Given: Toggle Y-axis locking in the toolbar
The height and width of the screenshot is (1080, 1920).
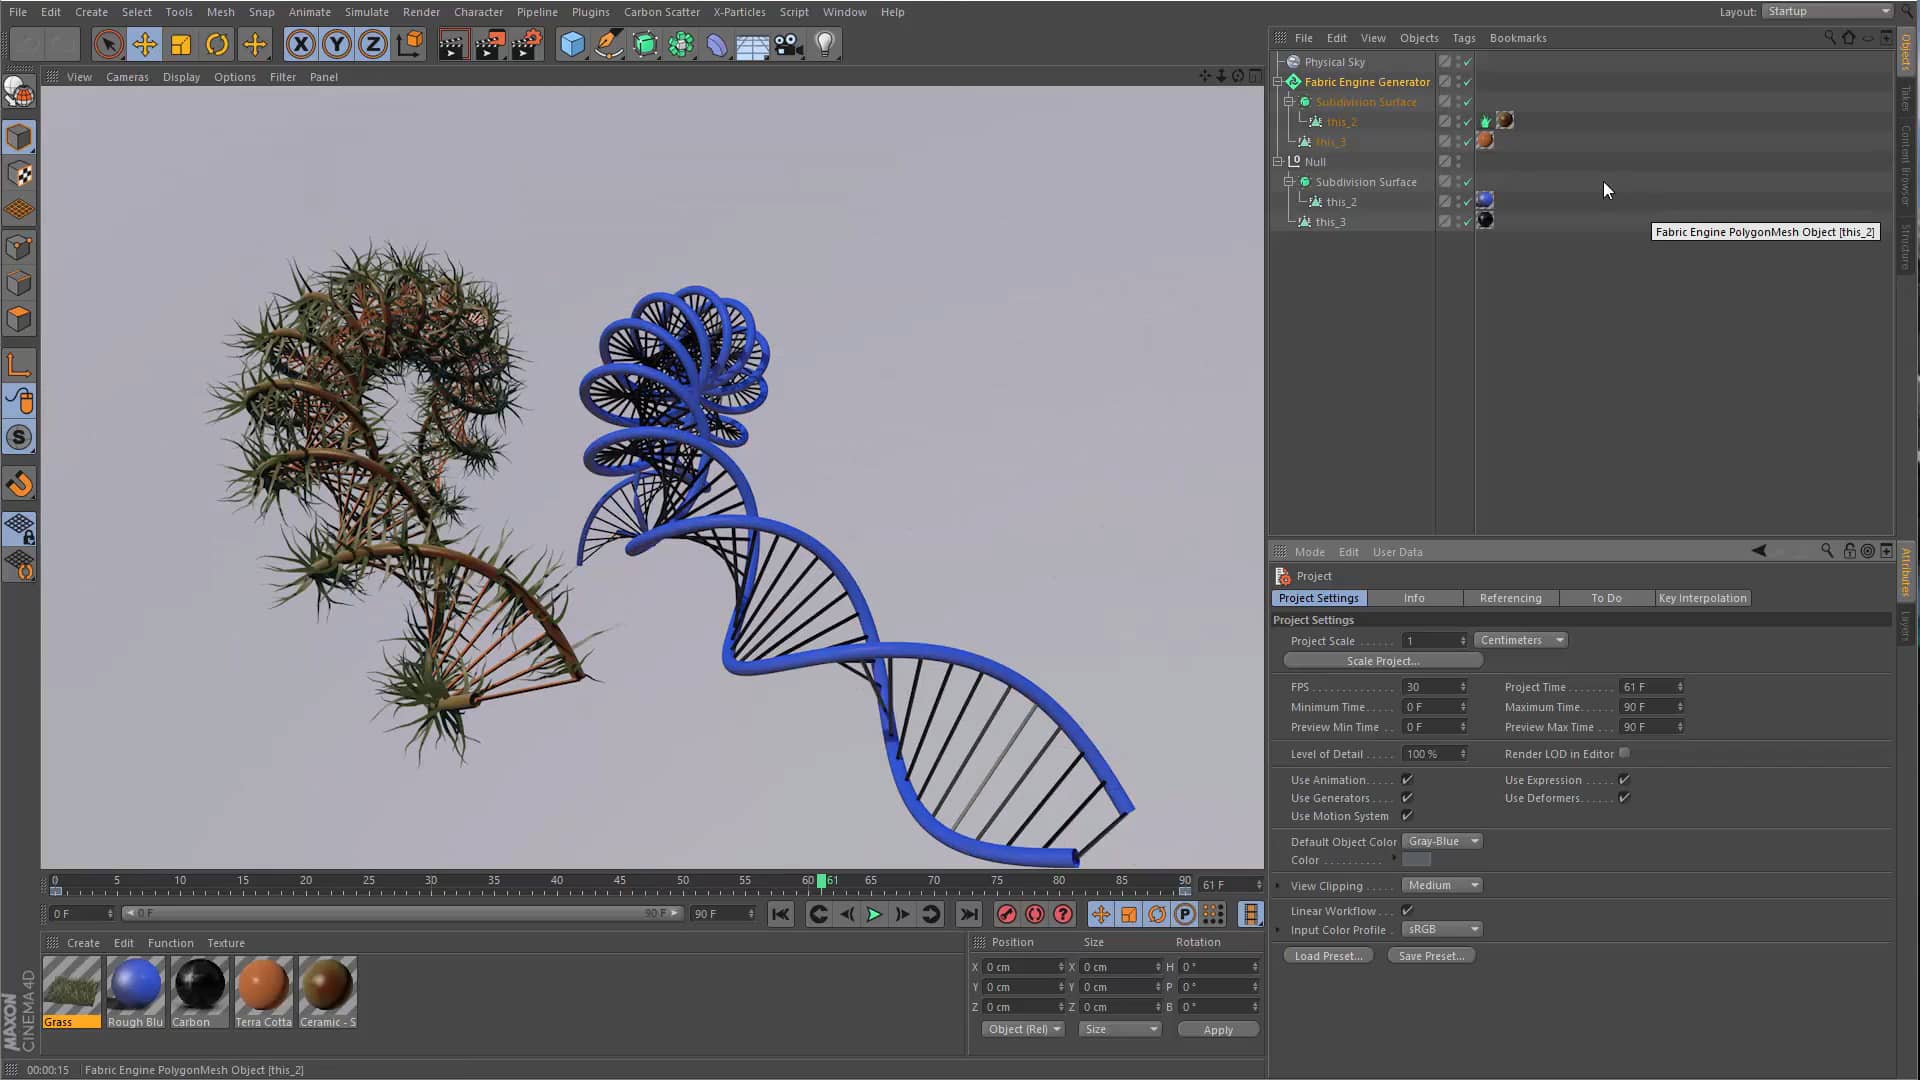Looking at the screenshot, I should [x=336, y=44].
